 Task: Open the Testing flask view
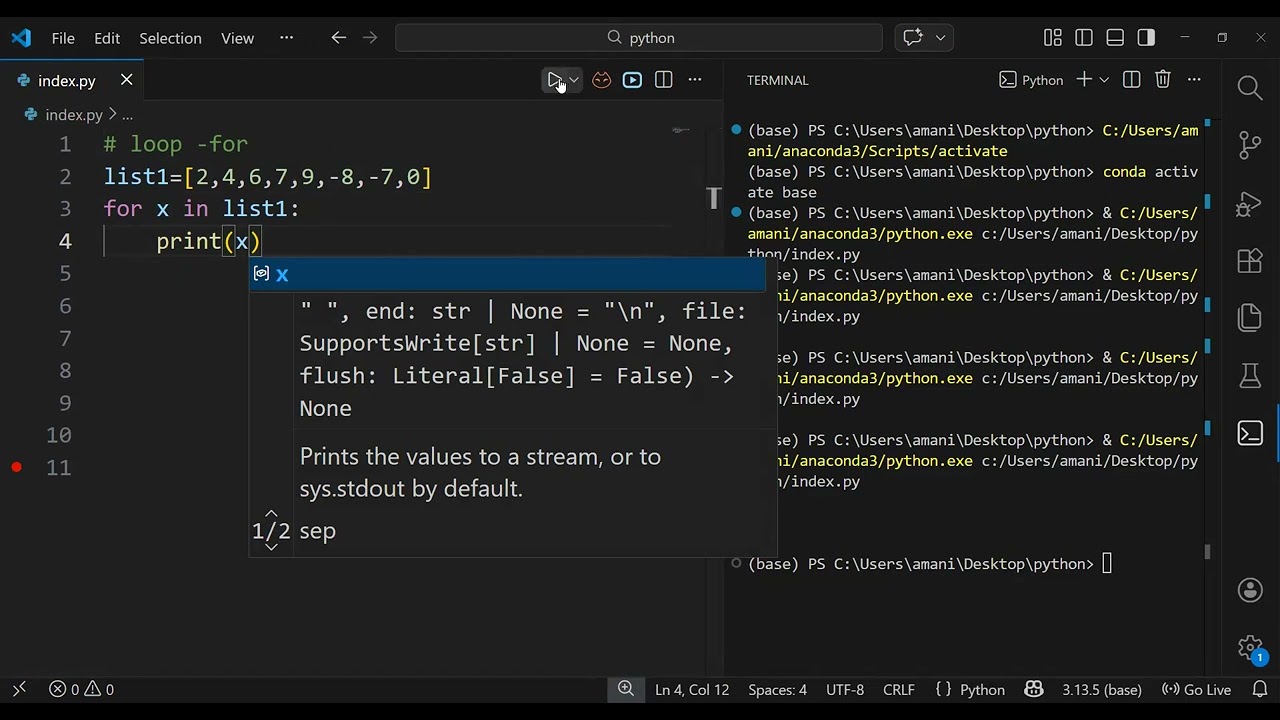point(1250,376)
